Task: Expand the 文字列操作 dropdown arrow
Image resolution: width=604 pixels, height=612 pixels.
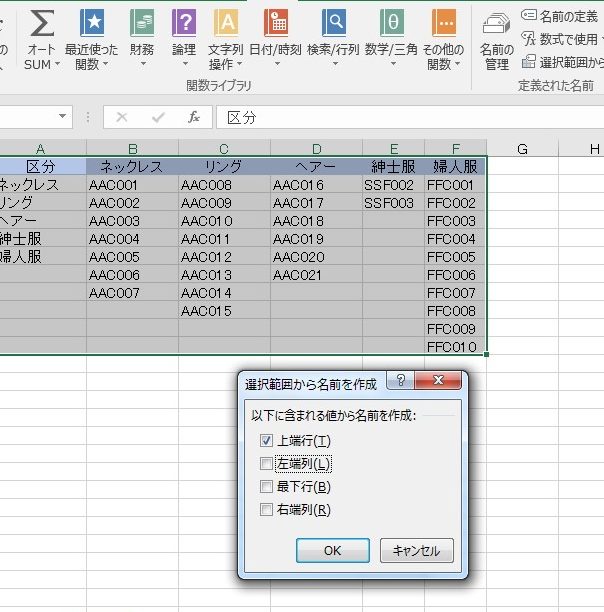Action: tap(239, 64)
